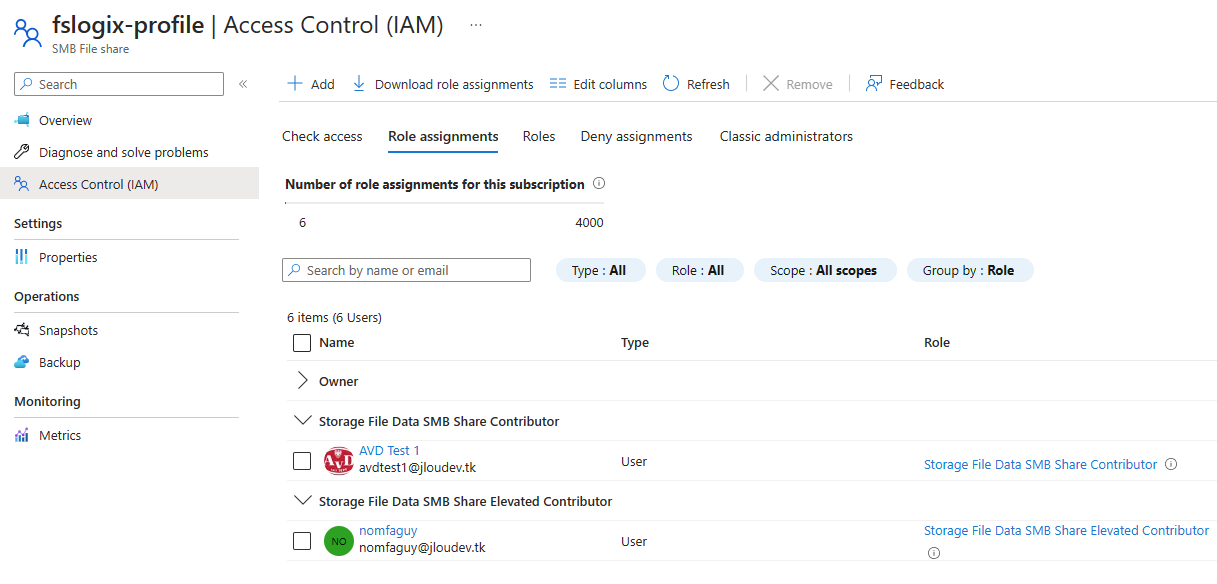
Task: Open Storage File Data SMB Share Elevated Contributor link
Action: (1066, 531)
